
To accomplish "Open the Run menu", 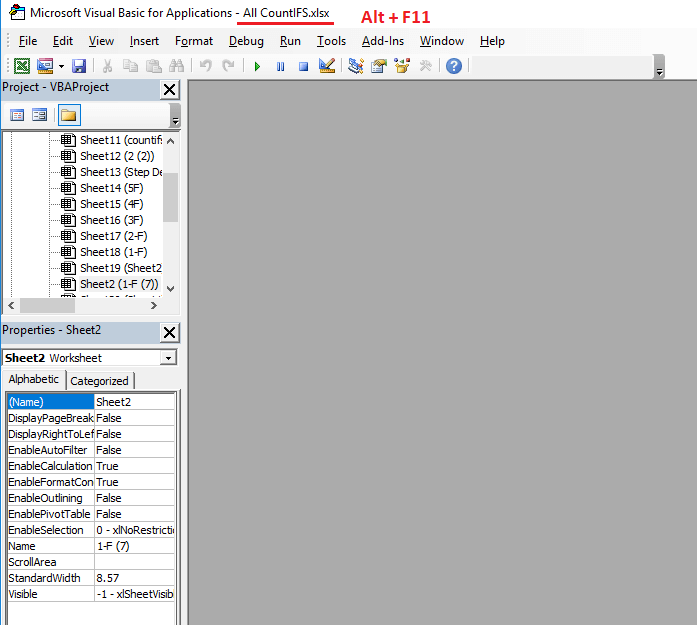I will (290, 41).
